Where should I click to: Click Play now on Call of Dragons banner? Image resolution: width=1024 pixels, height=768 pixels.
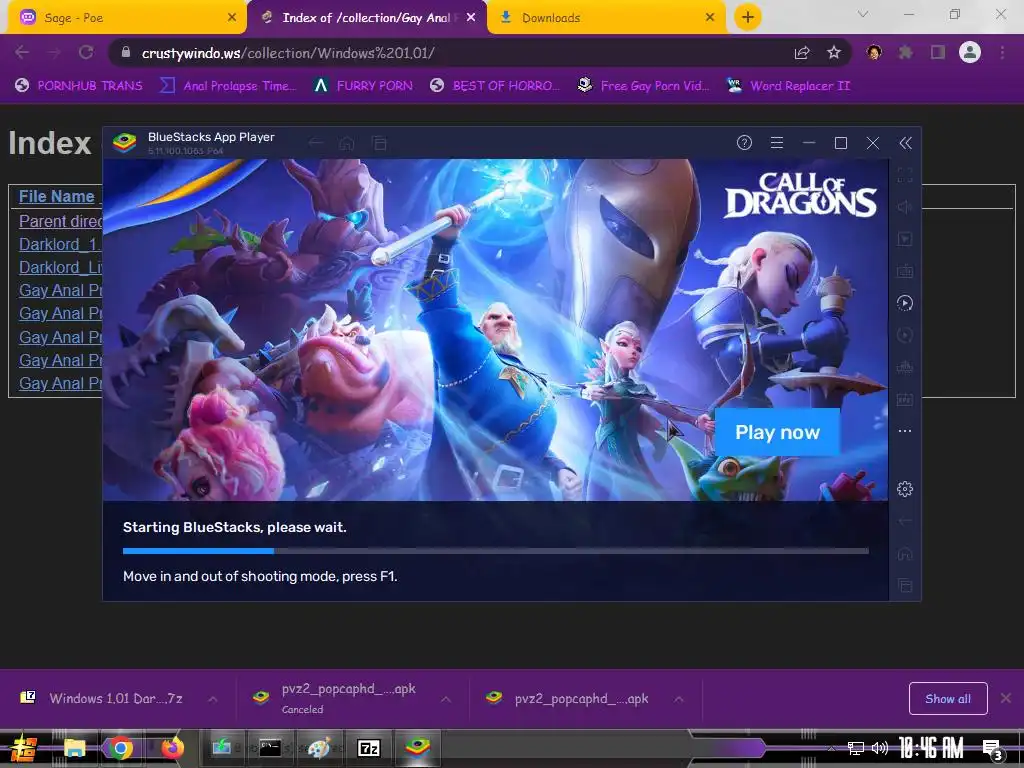tap(777, 432)
